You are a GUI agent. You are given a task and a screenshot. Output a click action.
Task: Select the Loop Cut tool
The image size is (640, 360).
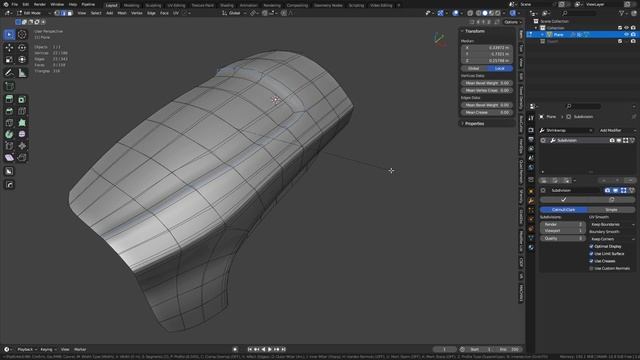click(x=22, y=111)
